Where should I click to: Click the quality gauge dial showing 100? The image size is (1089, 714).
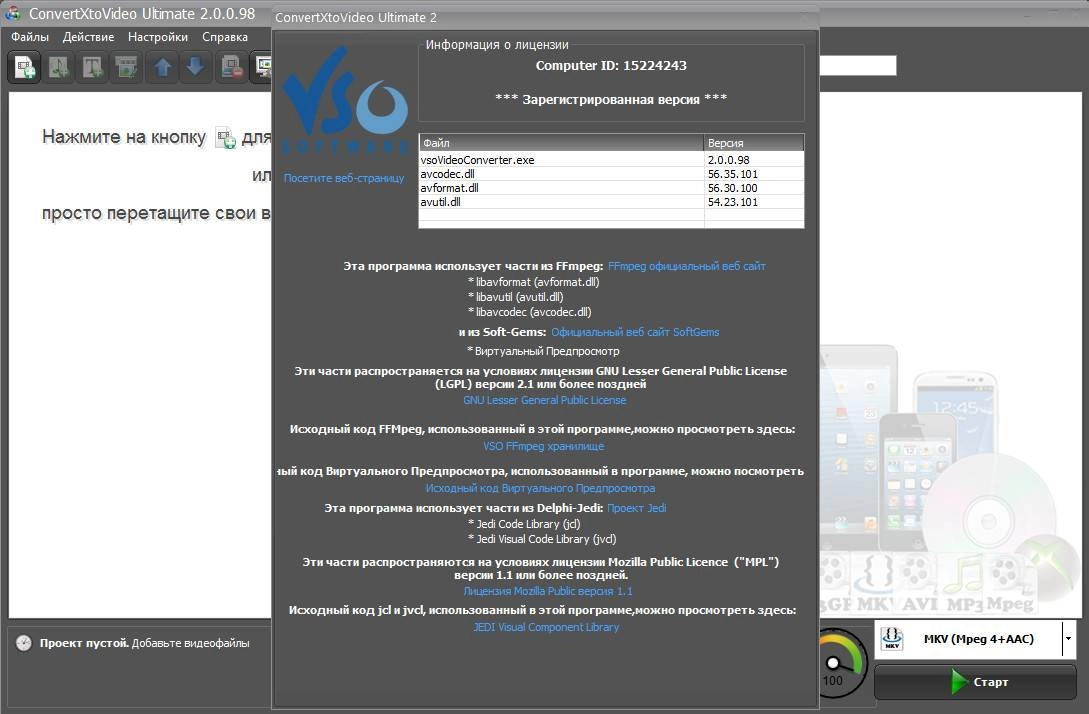click(838, 664)
